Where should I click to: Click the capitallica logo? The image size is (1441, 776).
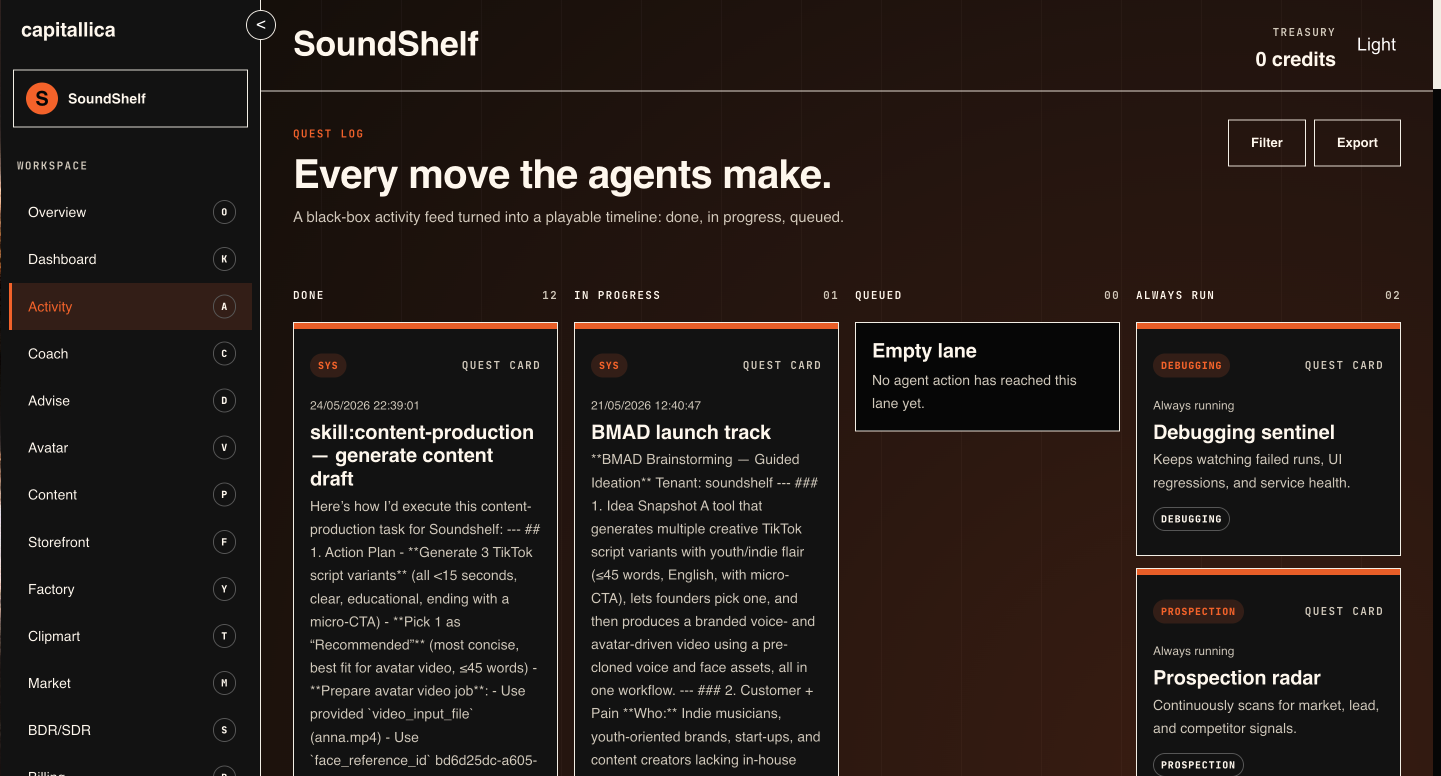click(68, 30)
